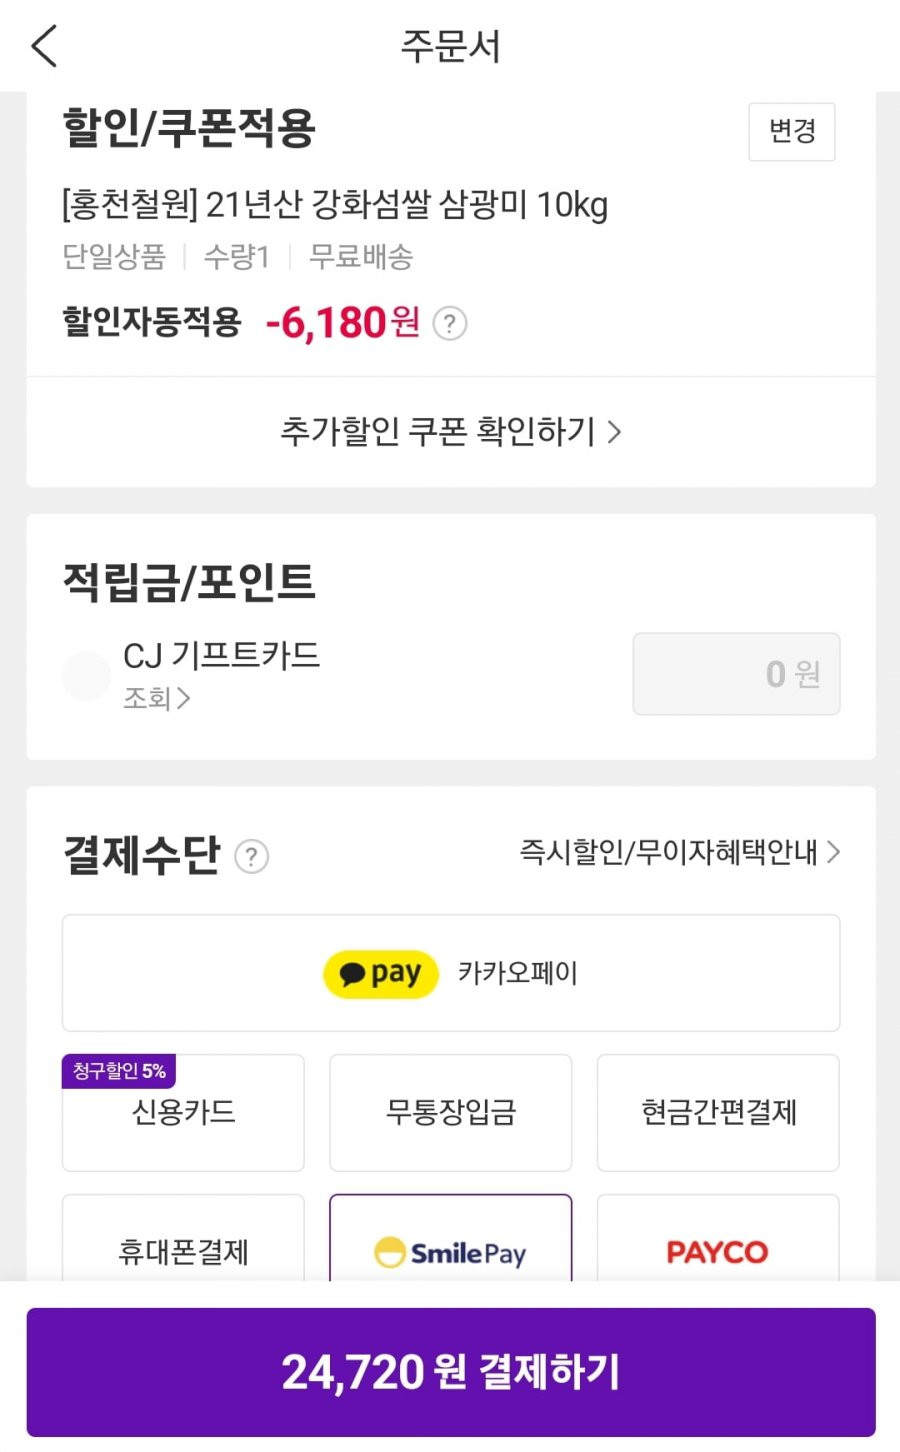This screenshot has height=1452, width=900.
Task: Click the 변경 button
Action: 792,131
